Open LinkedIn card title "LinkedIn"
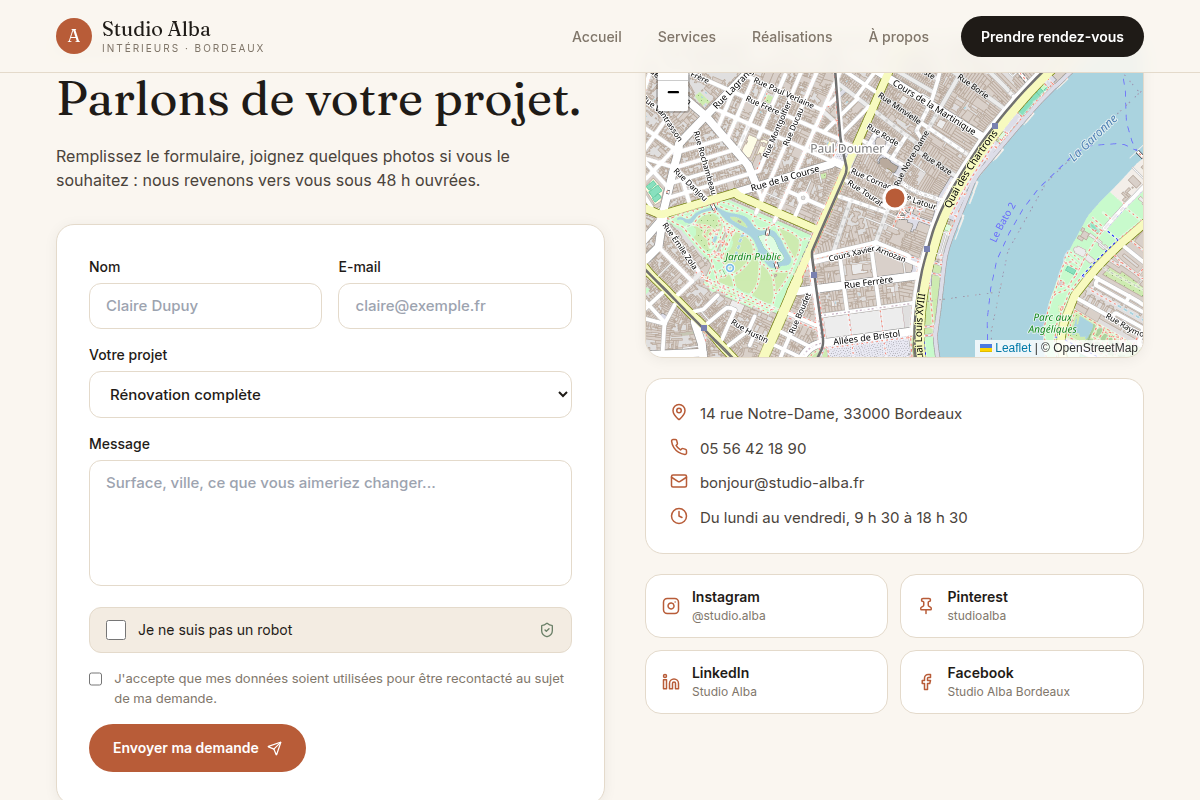This screenshot has height=800, width=1200. tap(721, 673)
